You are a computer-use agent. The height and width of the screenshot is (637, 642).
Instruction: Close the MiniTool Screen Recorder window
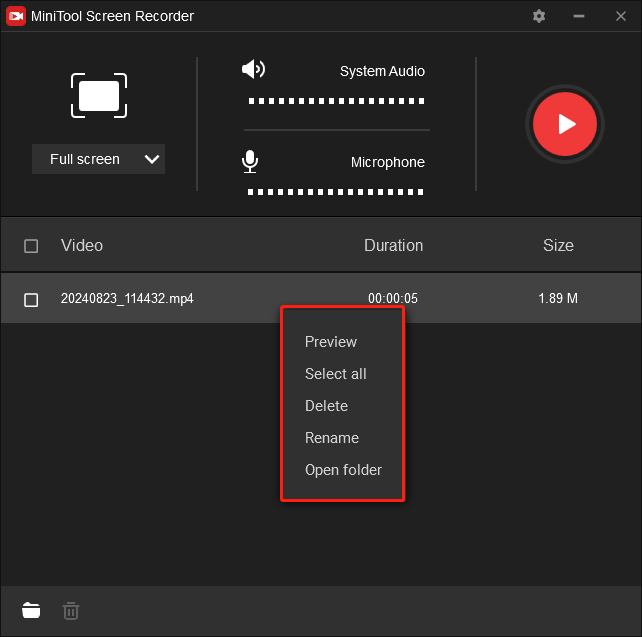click(621, 16)
